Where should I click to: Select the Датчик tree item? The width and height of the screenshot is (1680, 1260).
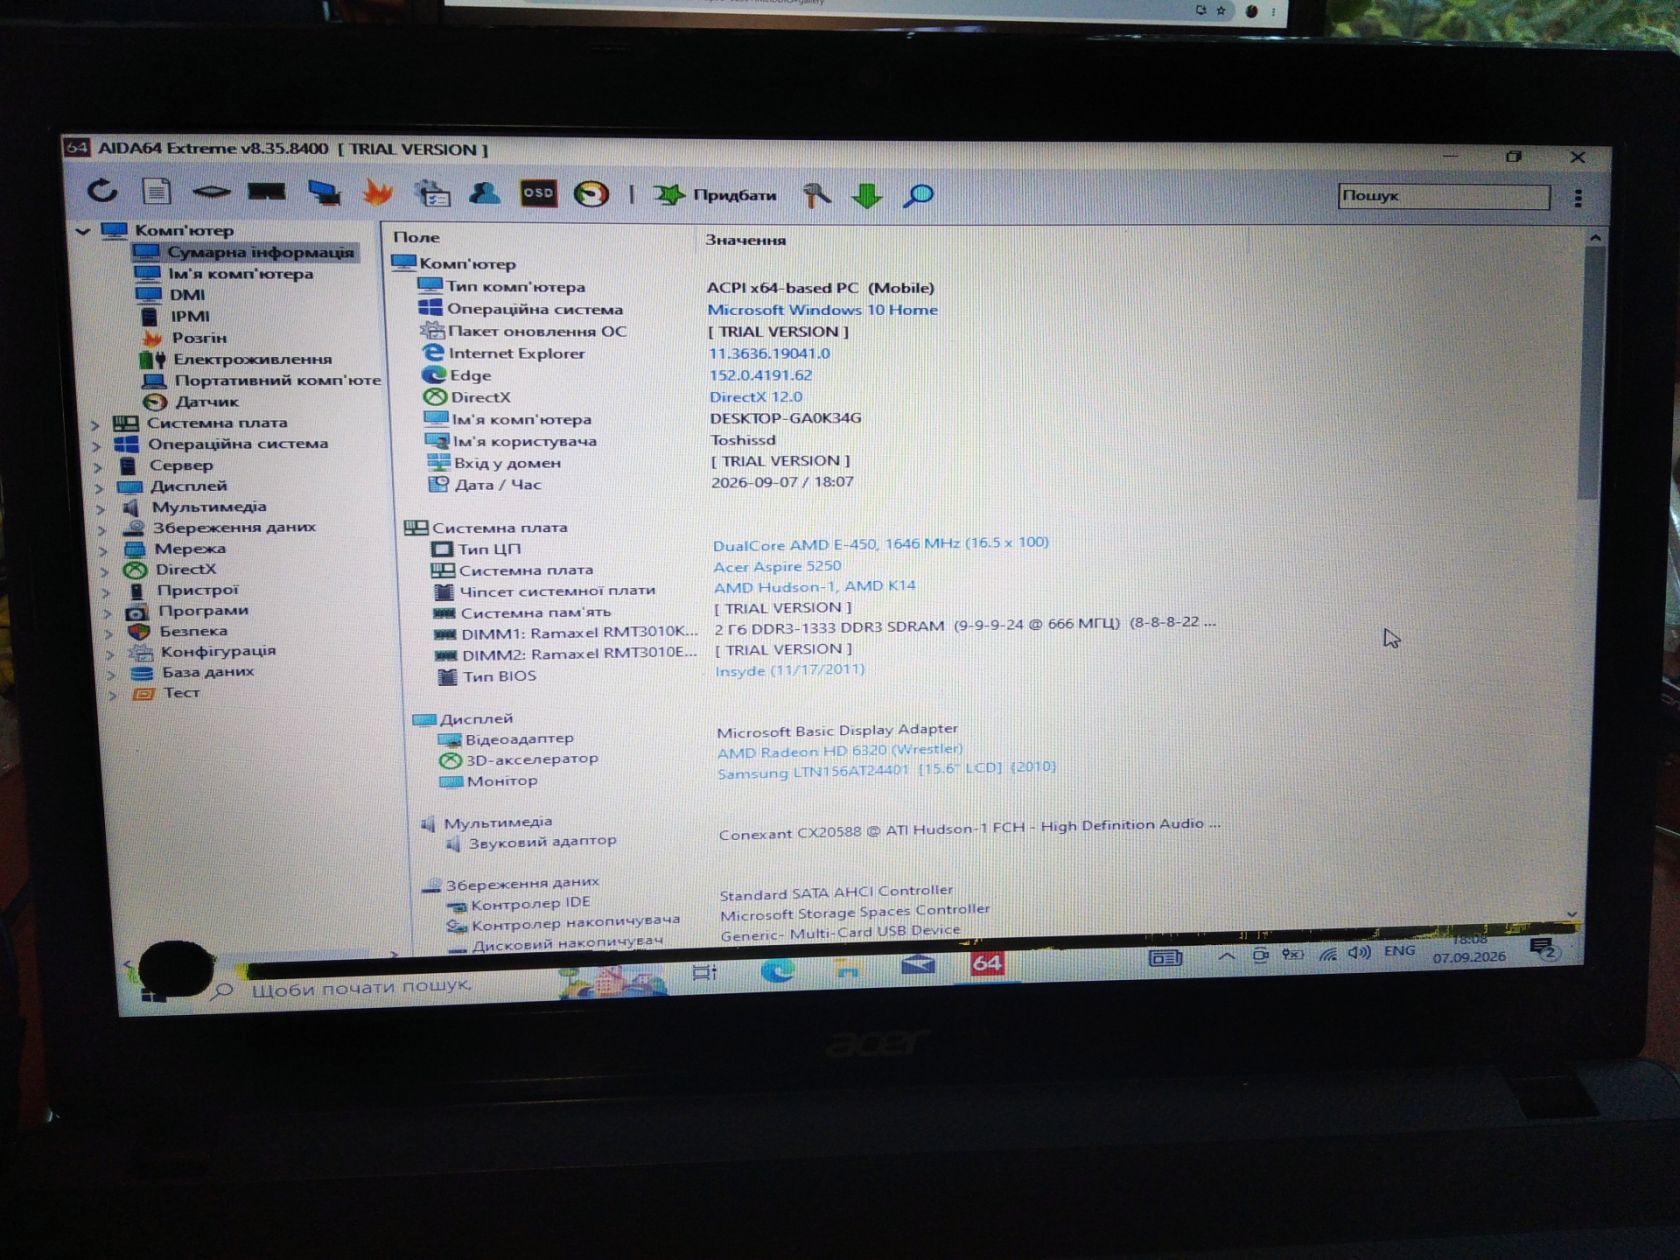pos(191,401)
